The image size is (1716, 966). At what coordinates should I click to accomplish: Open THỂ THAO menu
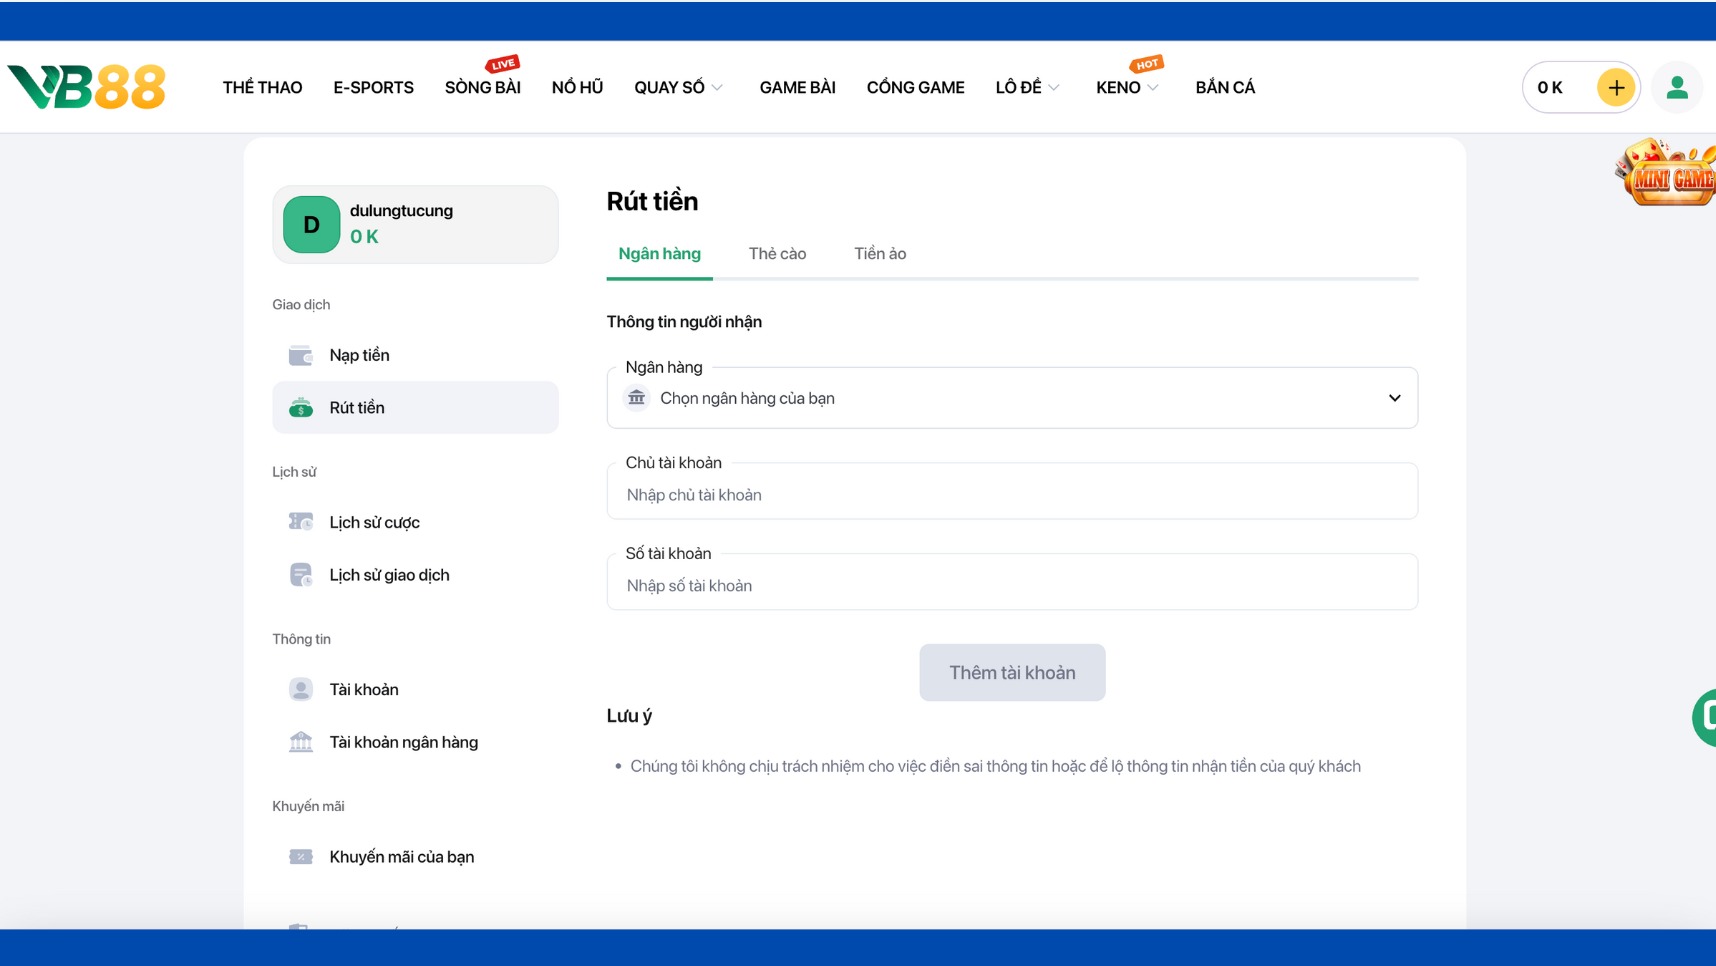(262, 88)
